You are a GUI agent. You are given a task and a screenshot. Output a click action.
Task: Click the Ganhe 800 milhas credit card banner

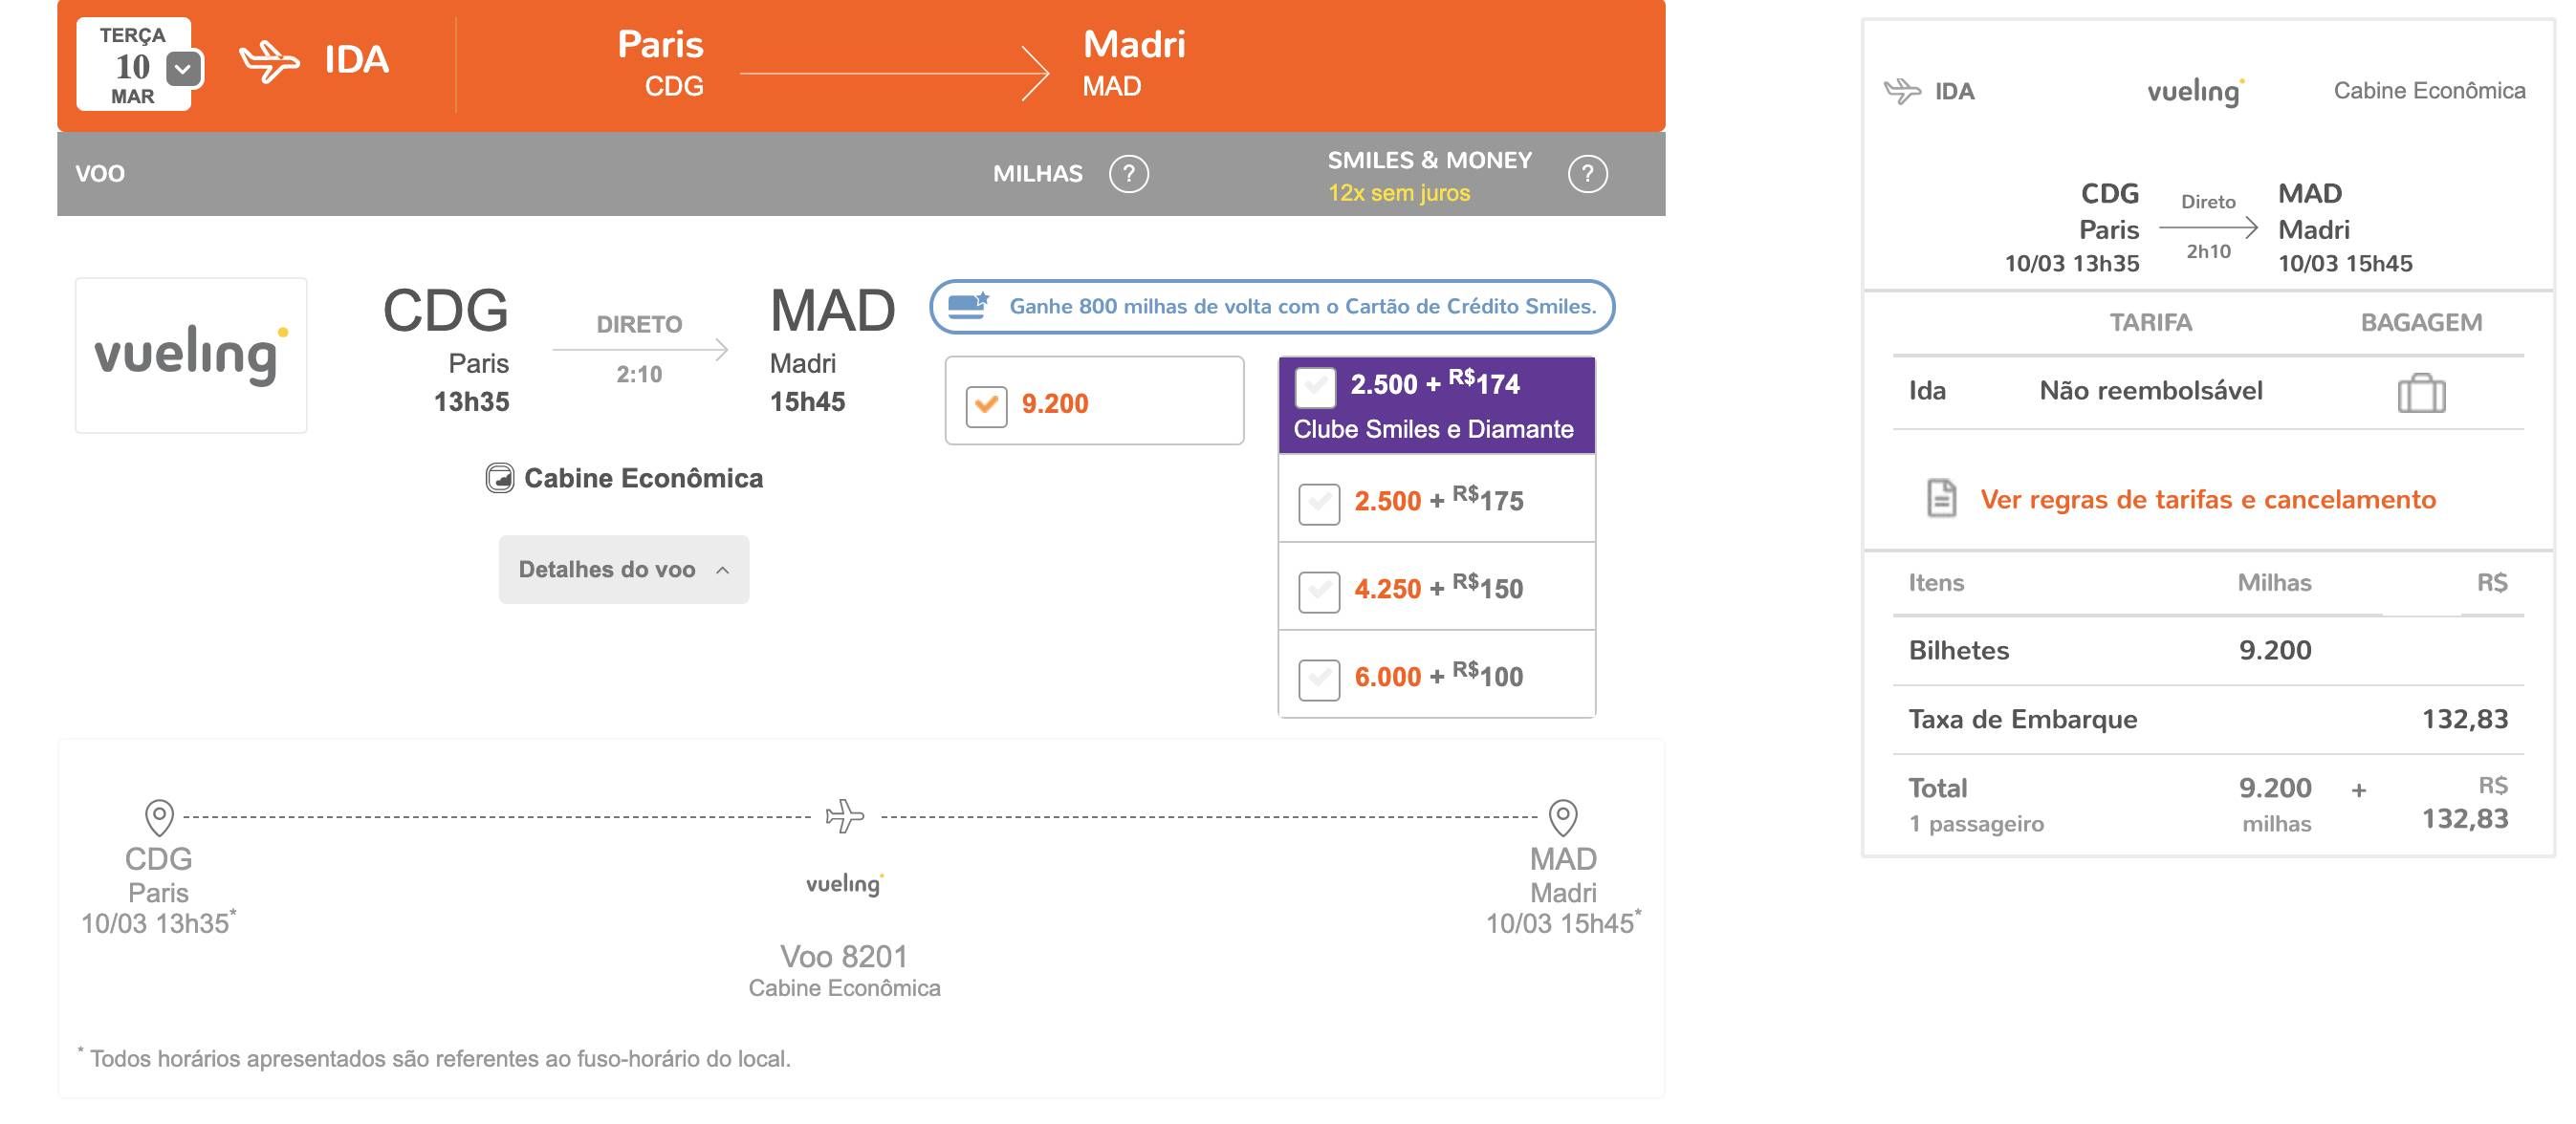[1272, 306]
